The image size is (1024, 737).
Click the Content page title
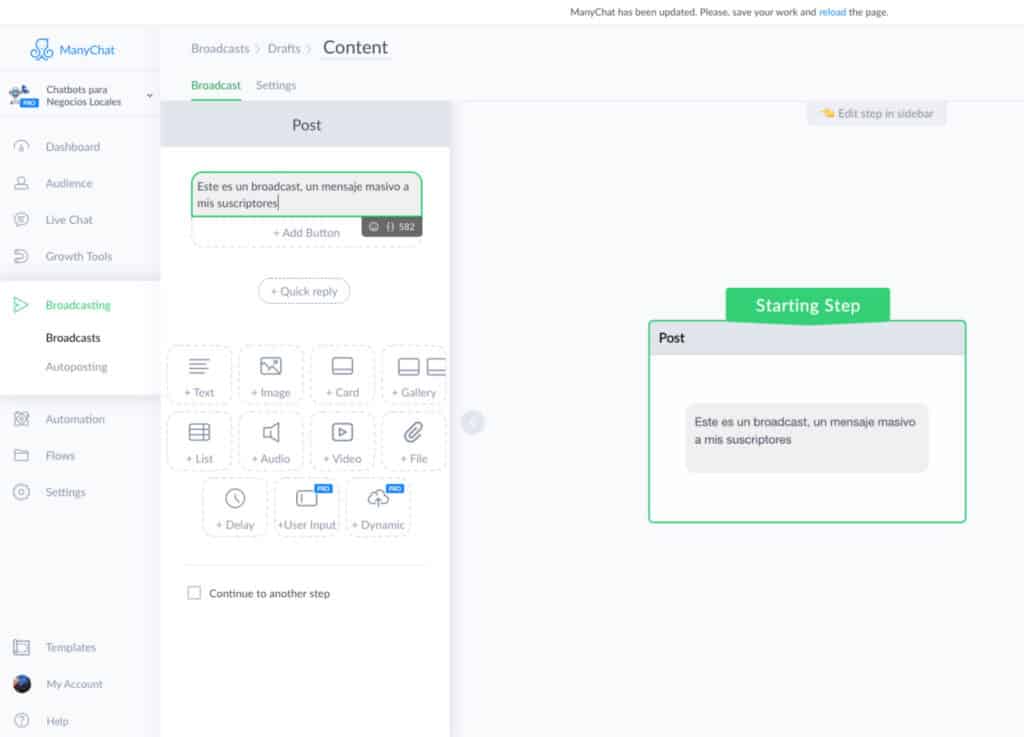(x=355, y=48)
